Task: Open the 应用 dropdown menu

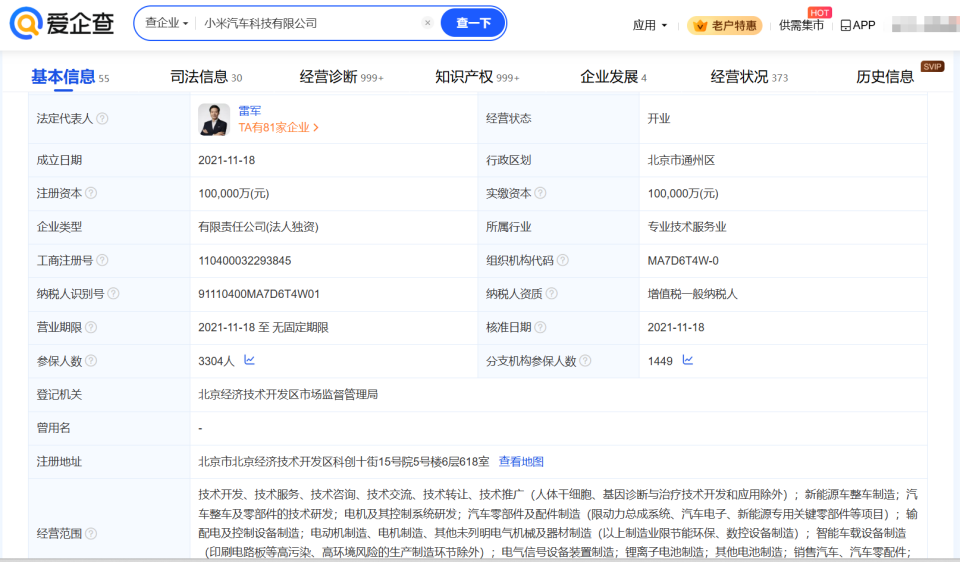Action: coord(650,25)
